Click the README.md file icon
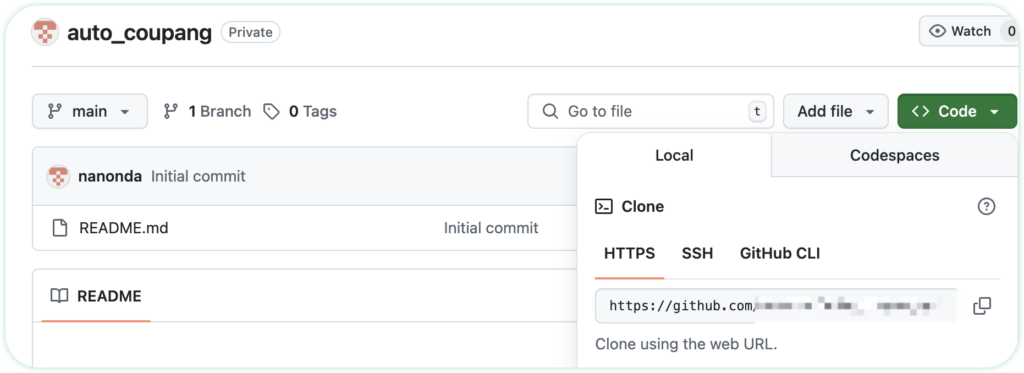The height and width of the screenshot is (373, 1024). [59, 228]
